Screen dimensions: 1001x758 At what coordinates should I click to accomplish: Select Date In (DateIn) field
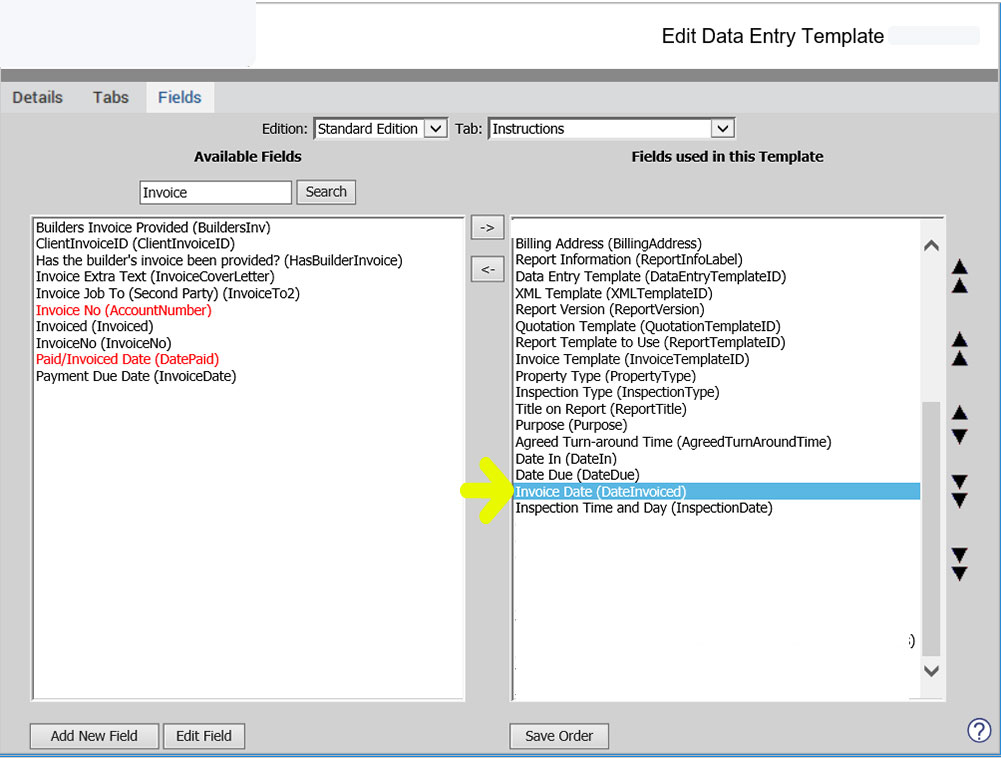(x=566, y=459)
